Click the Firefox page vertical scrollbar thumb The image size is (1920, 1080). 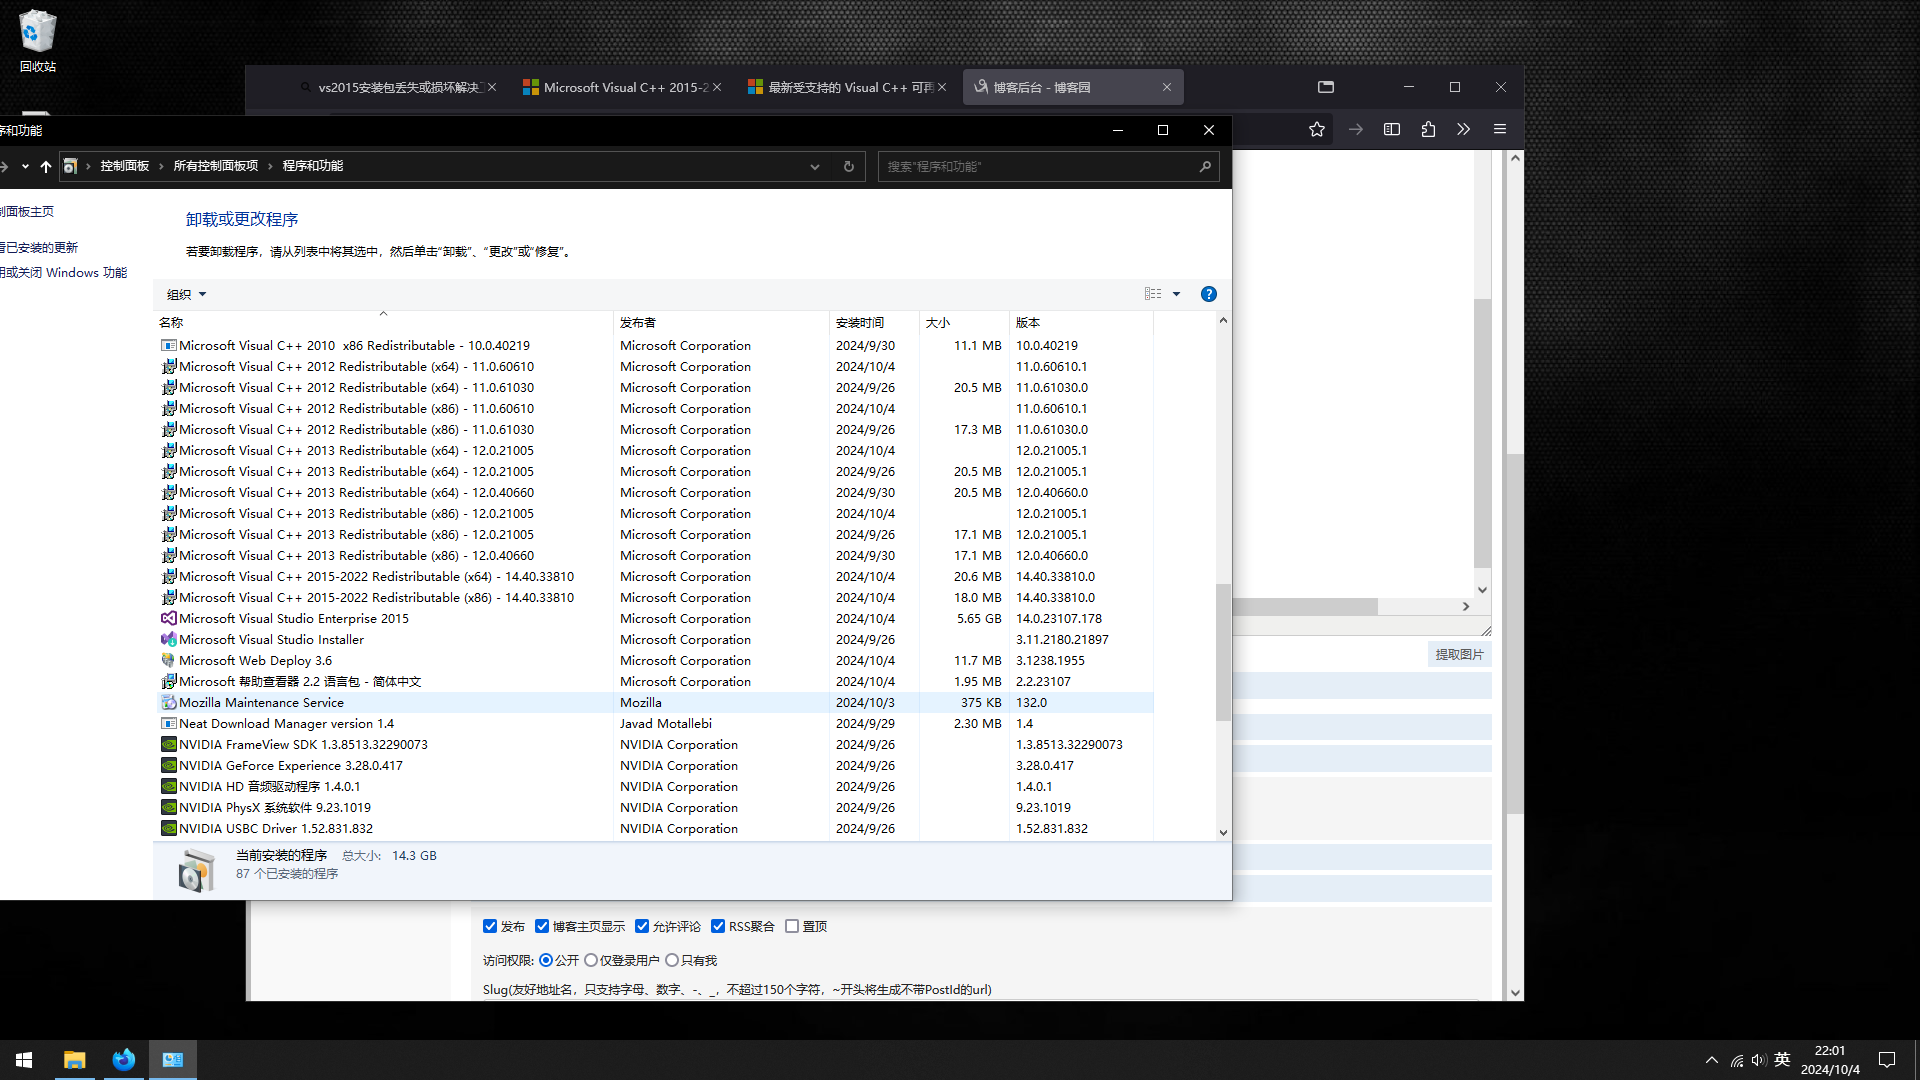(x=1515, y=634)
